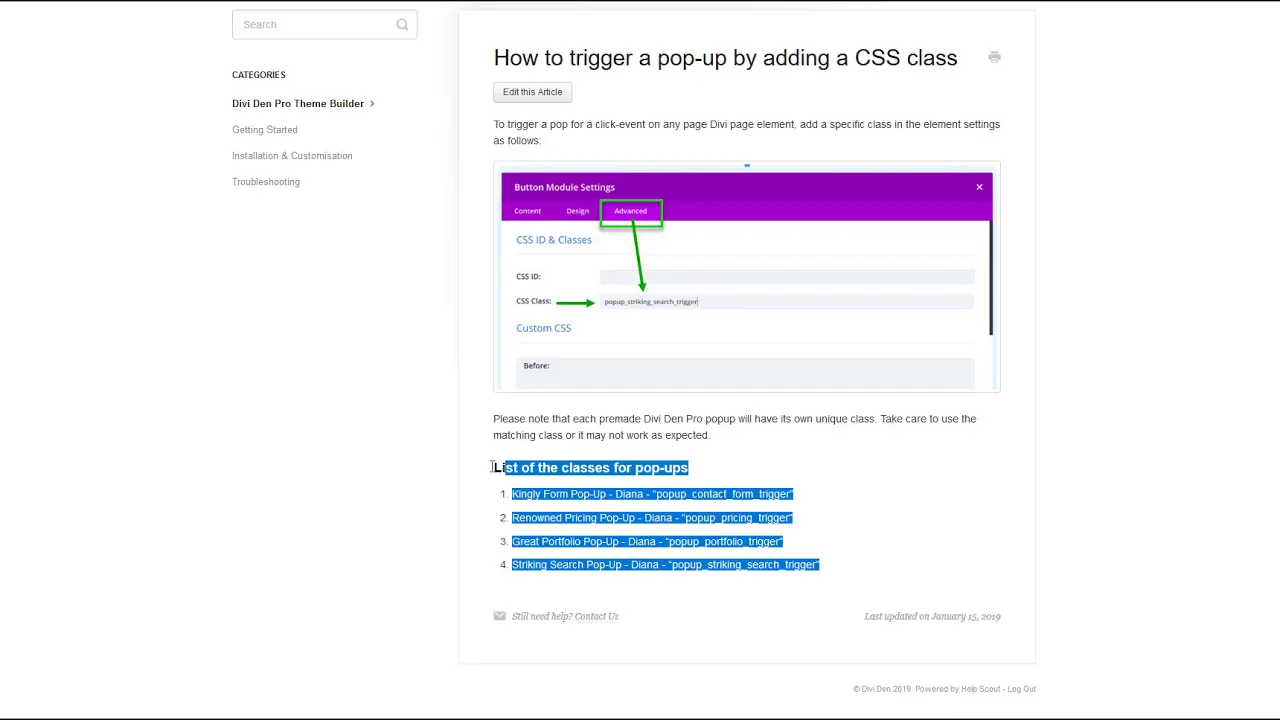Open the Divi Den Pro Theme Builder category
Image resolution: width=1280 pixels, height=720 pixels.
tap(298, 103)
